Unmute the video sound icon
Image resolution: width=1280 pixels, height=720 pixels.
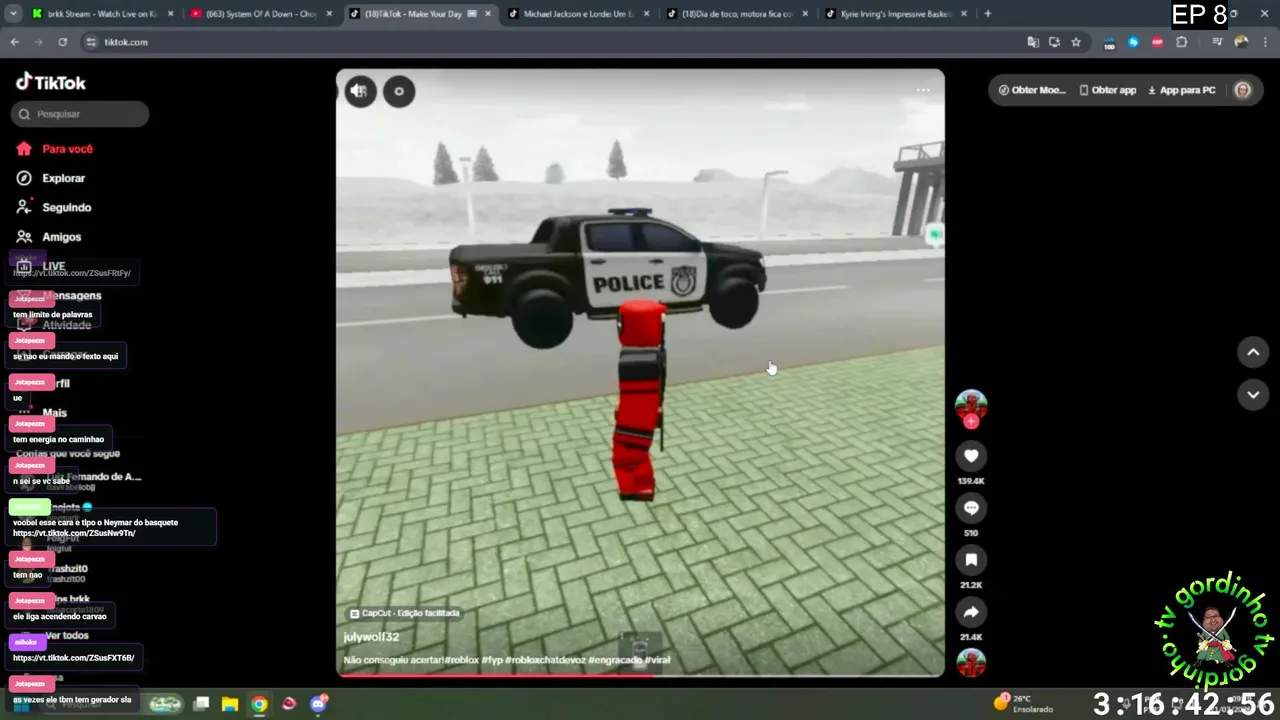[360, 91]
